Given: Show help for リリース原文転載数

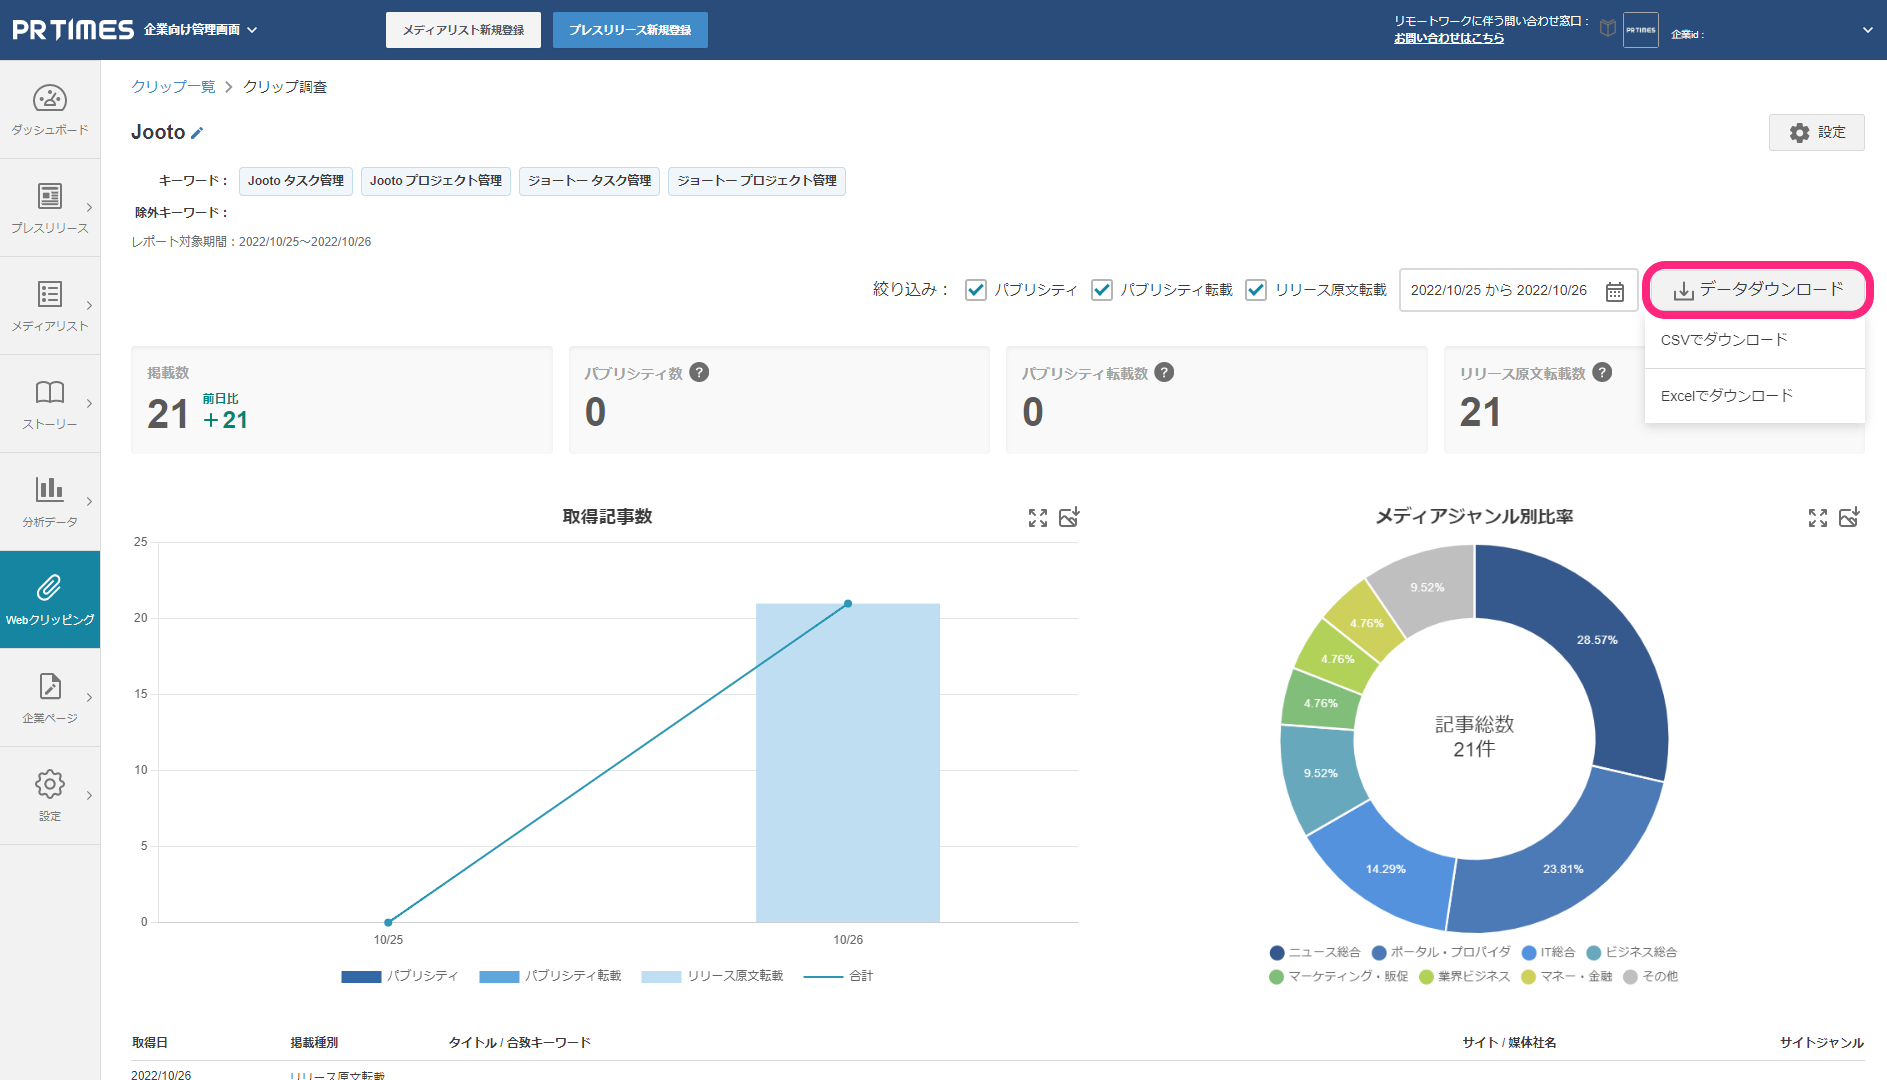Looking at the screenshot, I should tap(1602, 372).
